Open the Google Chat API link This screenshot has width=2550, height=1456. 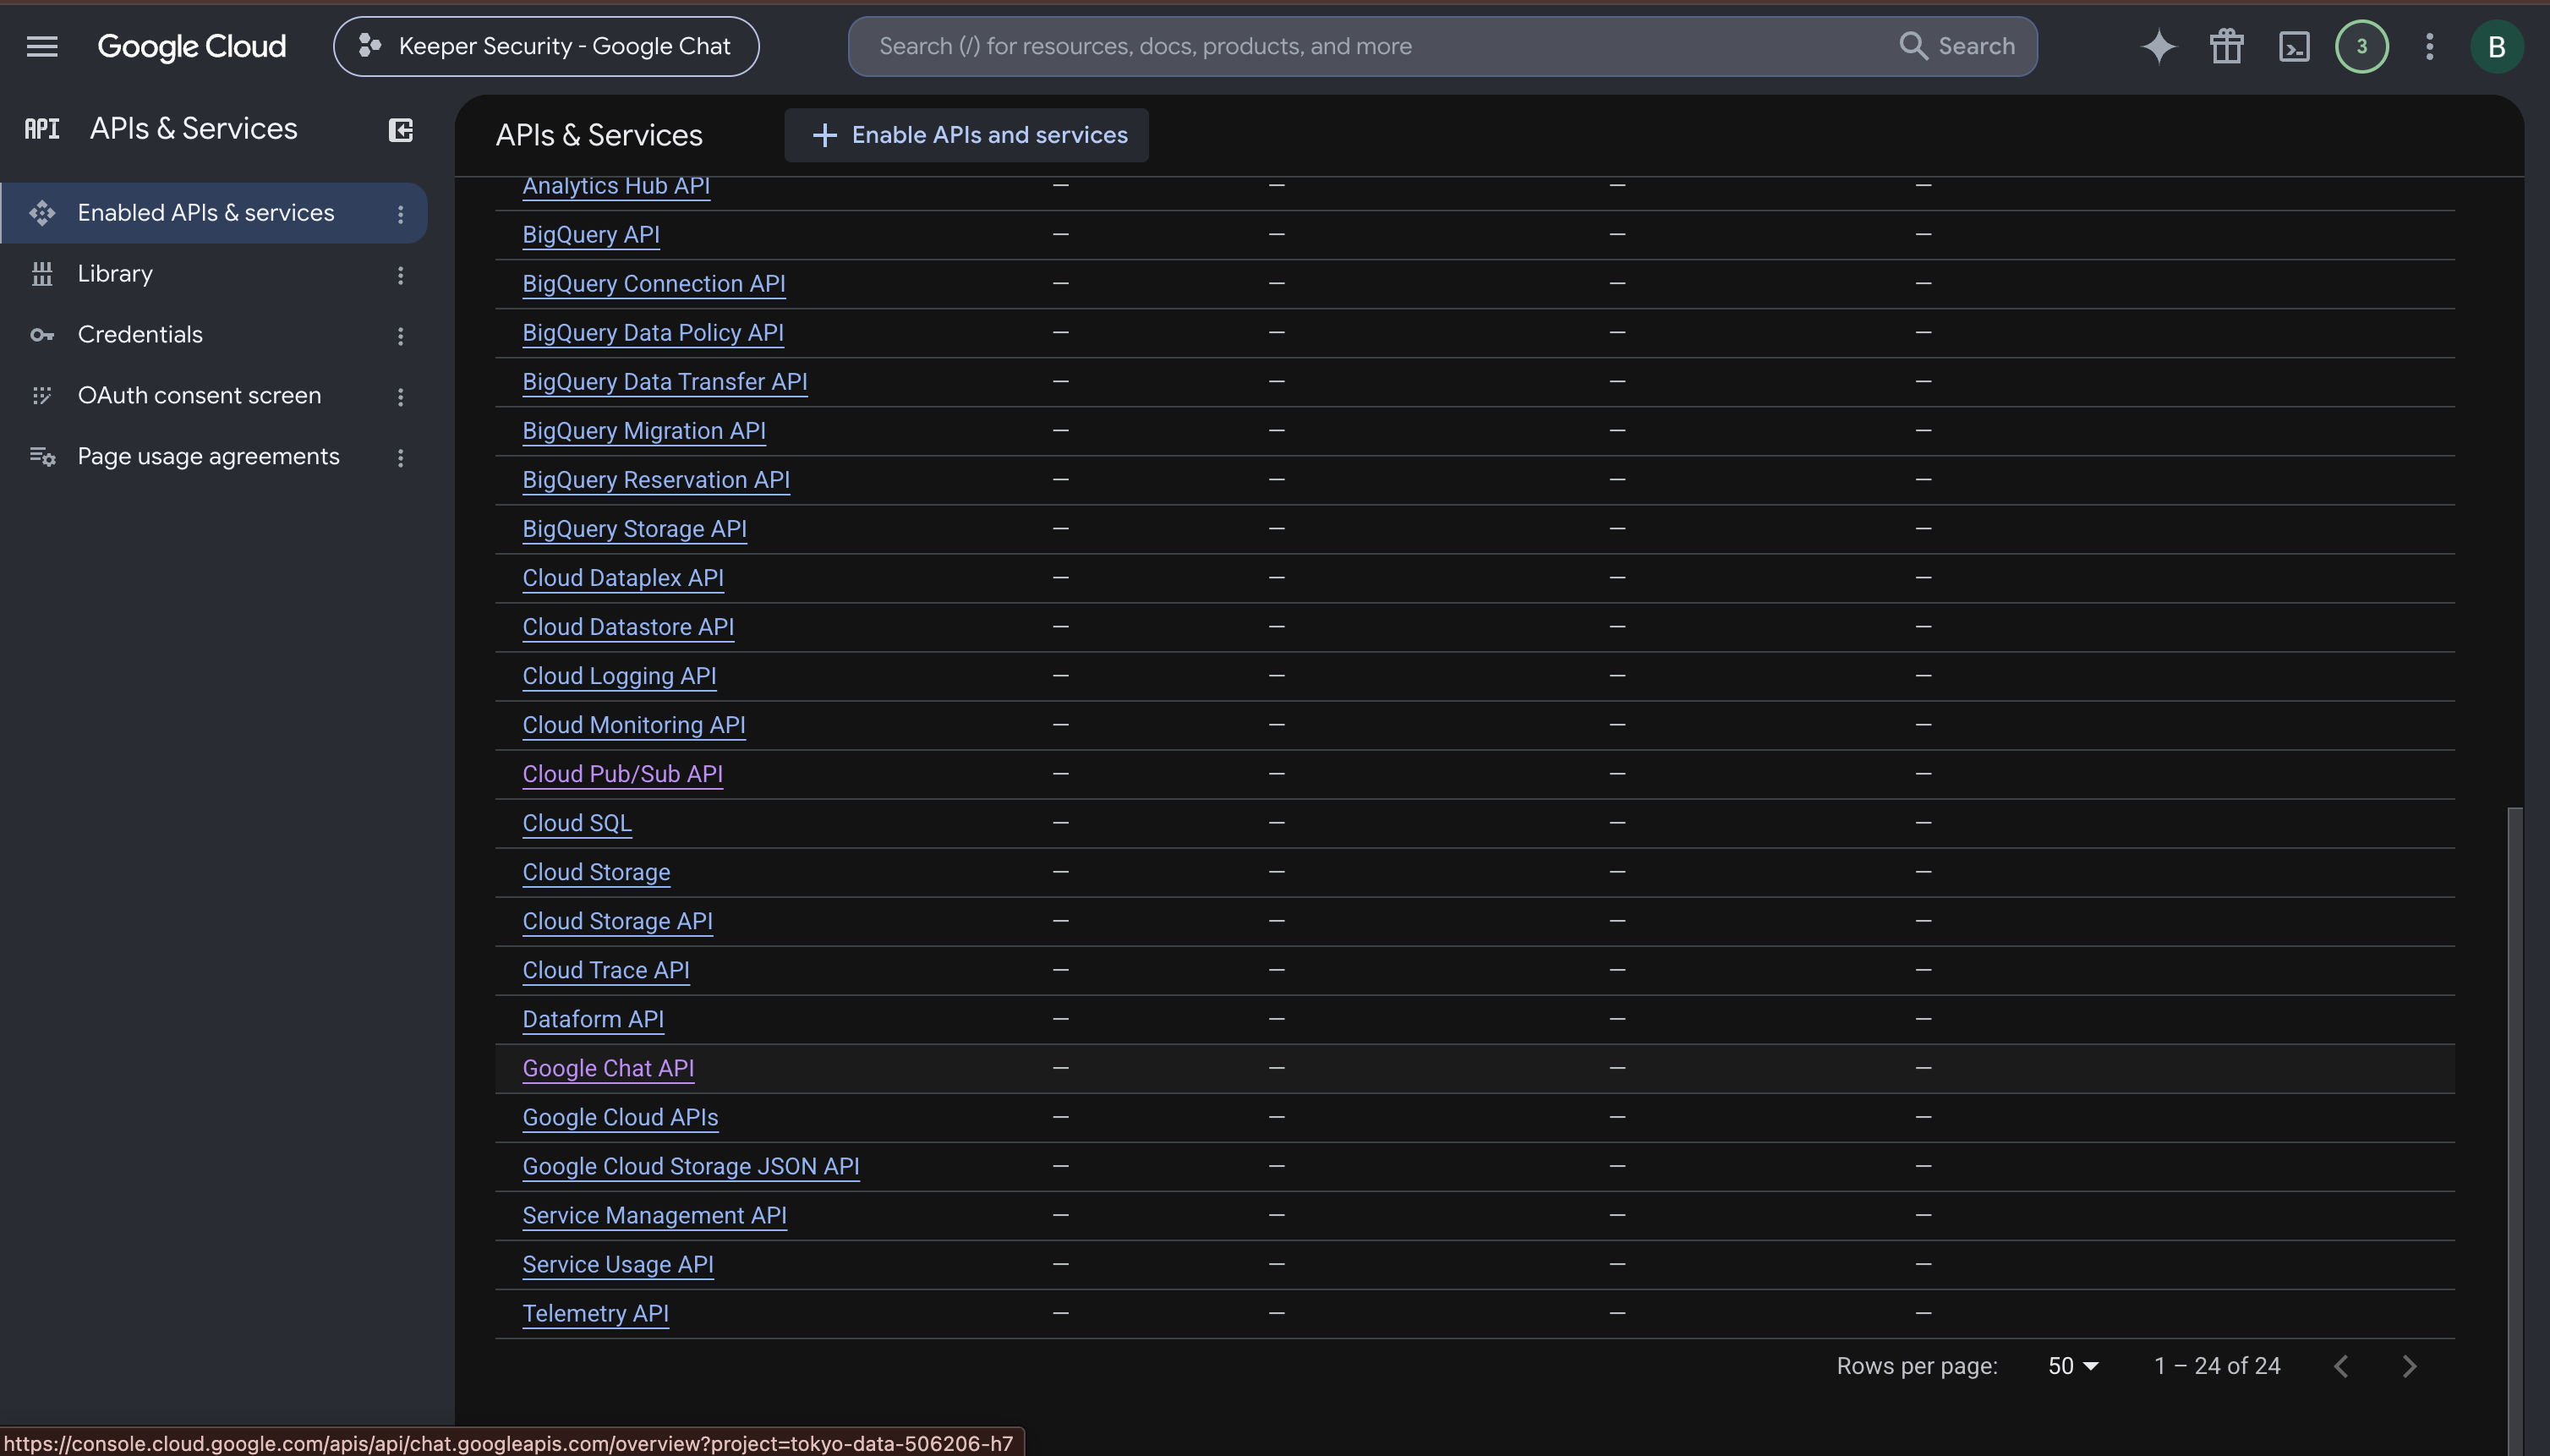tap(608, 1068)
